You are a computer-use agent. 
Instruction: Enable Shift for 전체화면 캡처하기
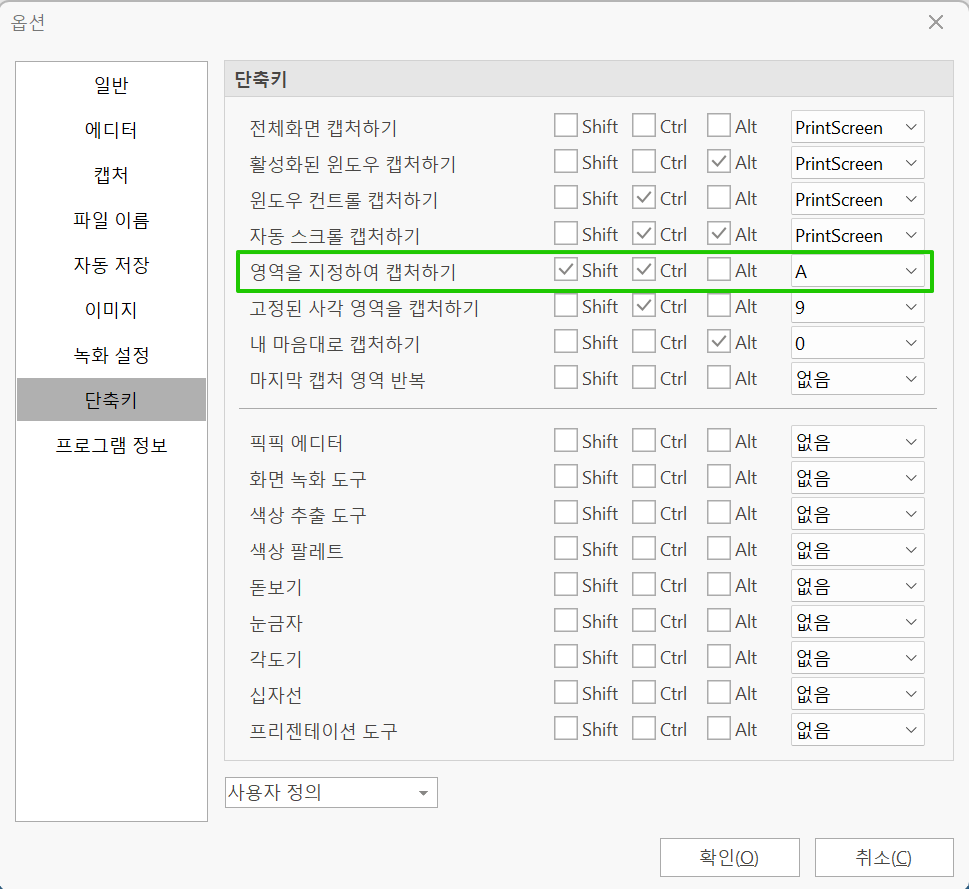(x=567, y=125)
